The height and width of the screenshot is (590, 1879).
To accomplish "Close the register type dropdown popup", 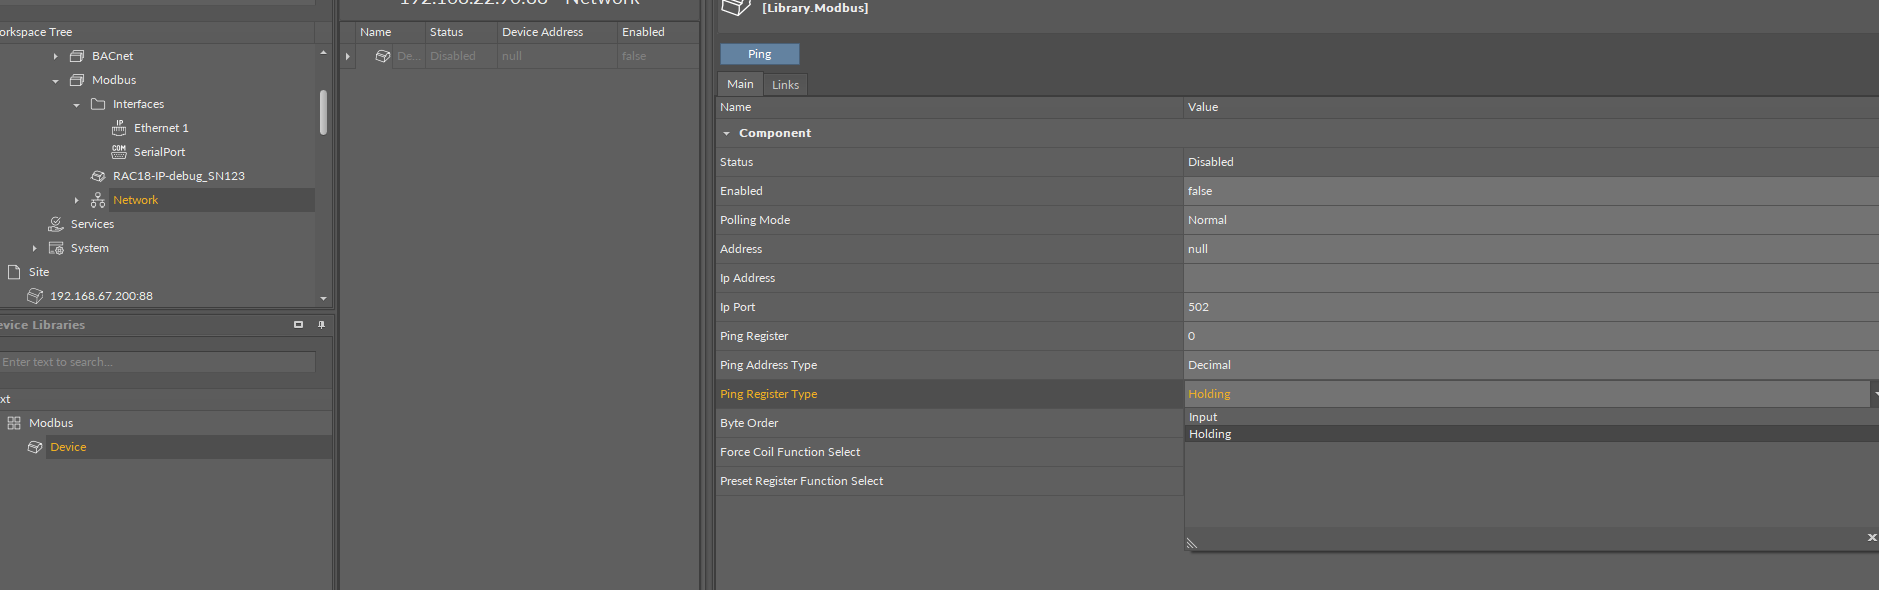I will pos(1871,538).
